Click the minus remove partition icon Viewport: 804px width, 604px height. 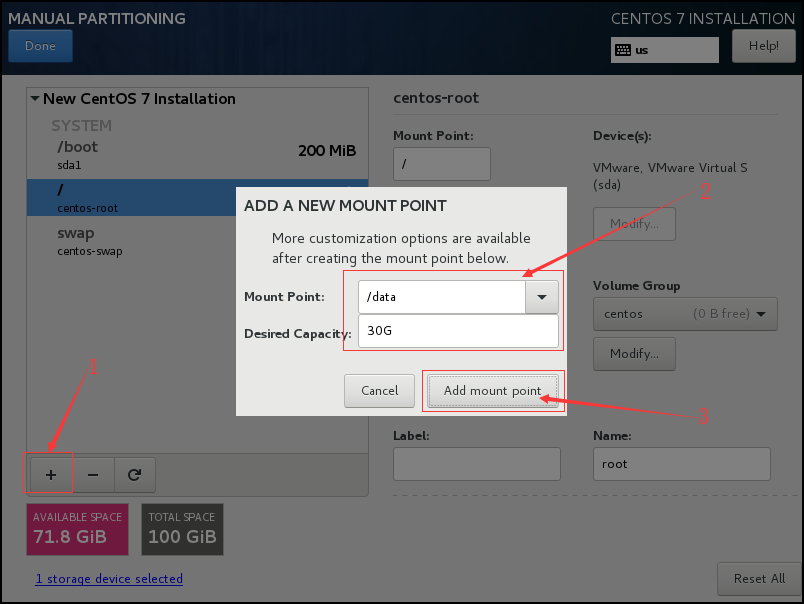click(x=93, y=475)
